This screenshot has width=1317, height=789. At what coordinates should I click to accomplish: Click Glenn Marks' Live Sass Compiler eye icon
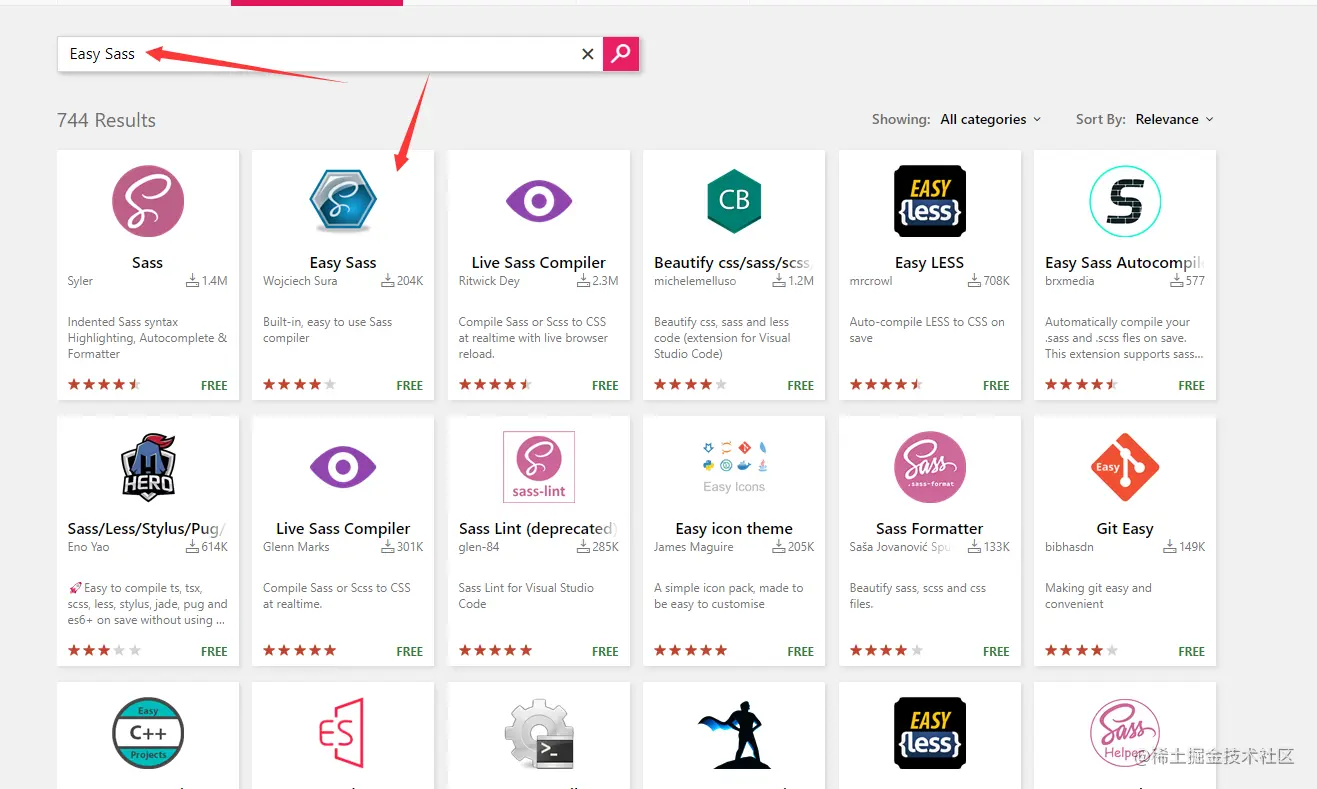pyautogui.click(x=343, y=467)
